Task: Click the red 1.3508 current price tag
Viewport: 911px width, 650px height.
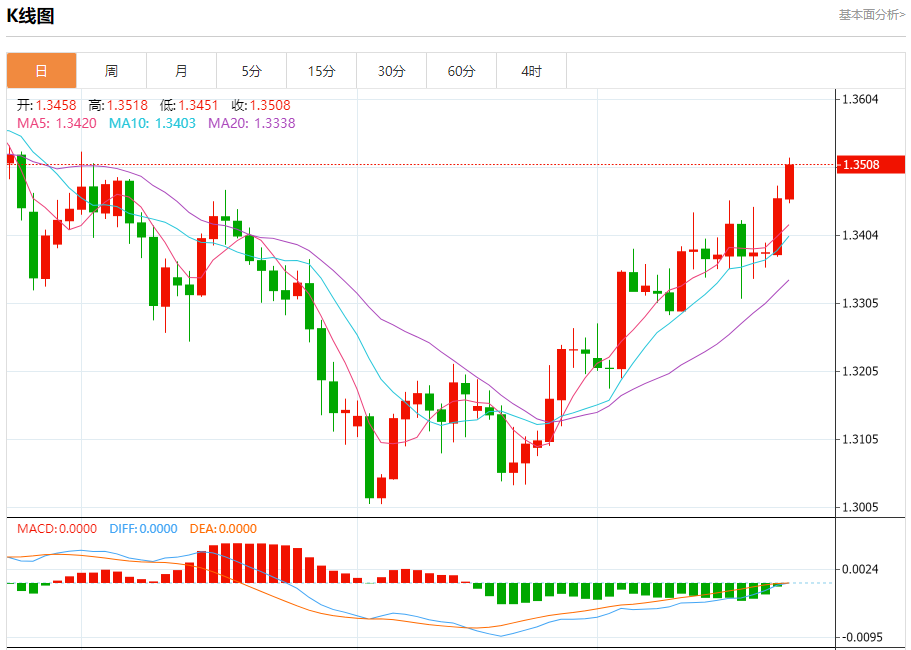Action: 872,164
